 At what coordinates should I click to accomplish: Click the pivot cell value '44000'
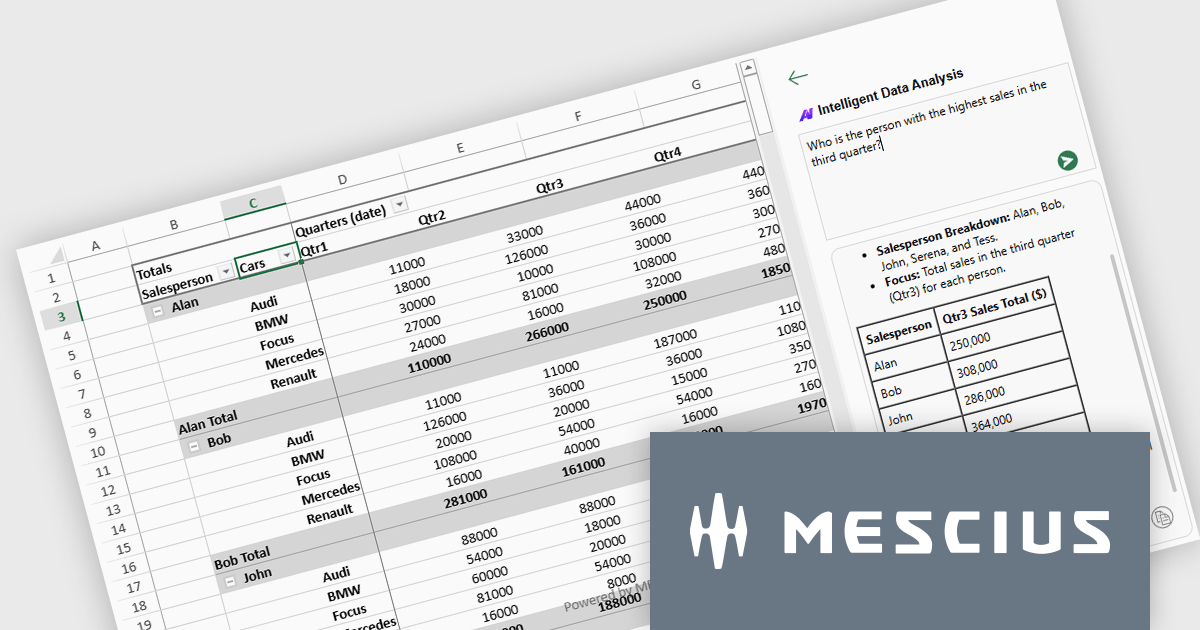643,203
